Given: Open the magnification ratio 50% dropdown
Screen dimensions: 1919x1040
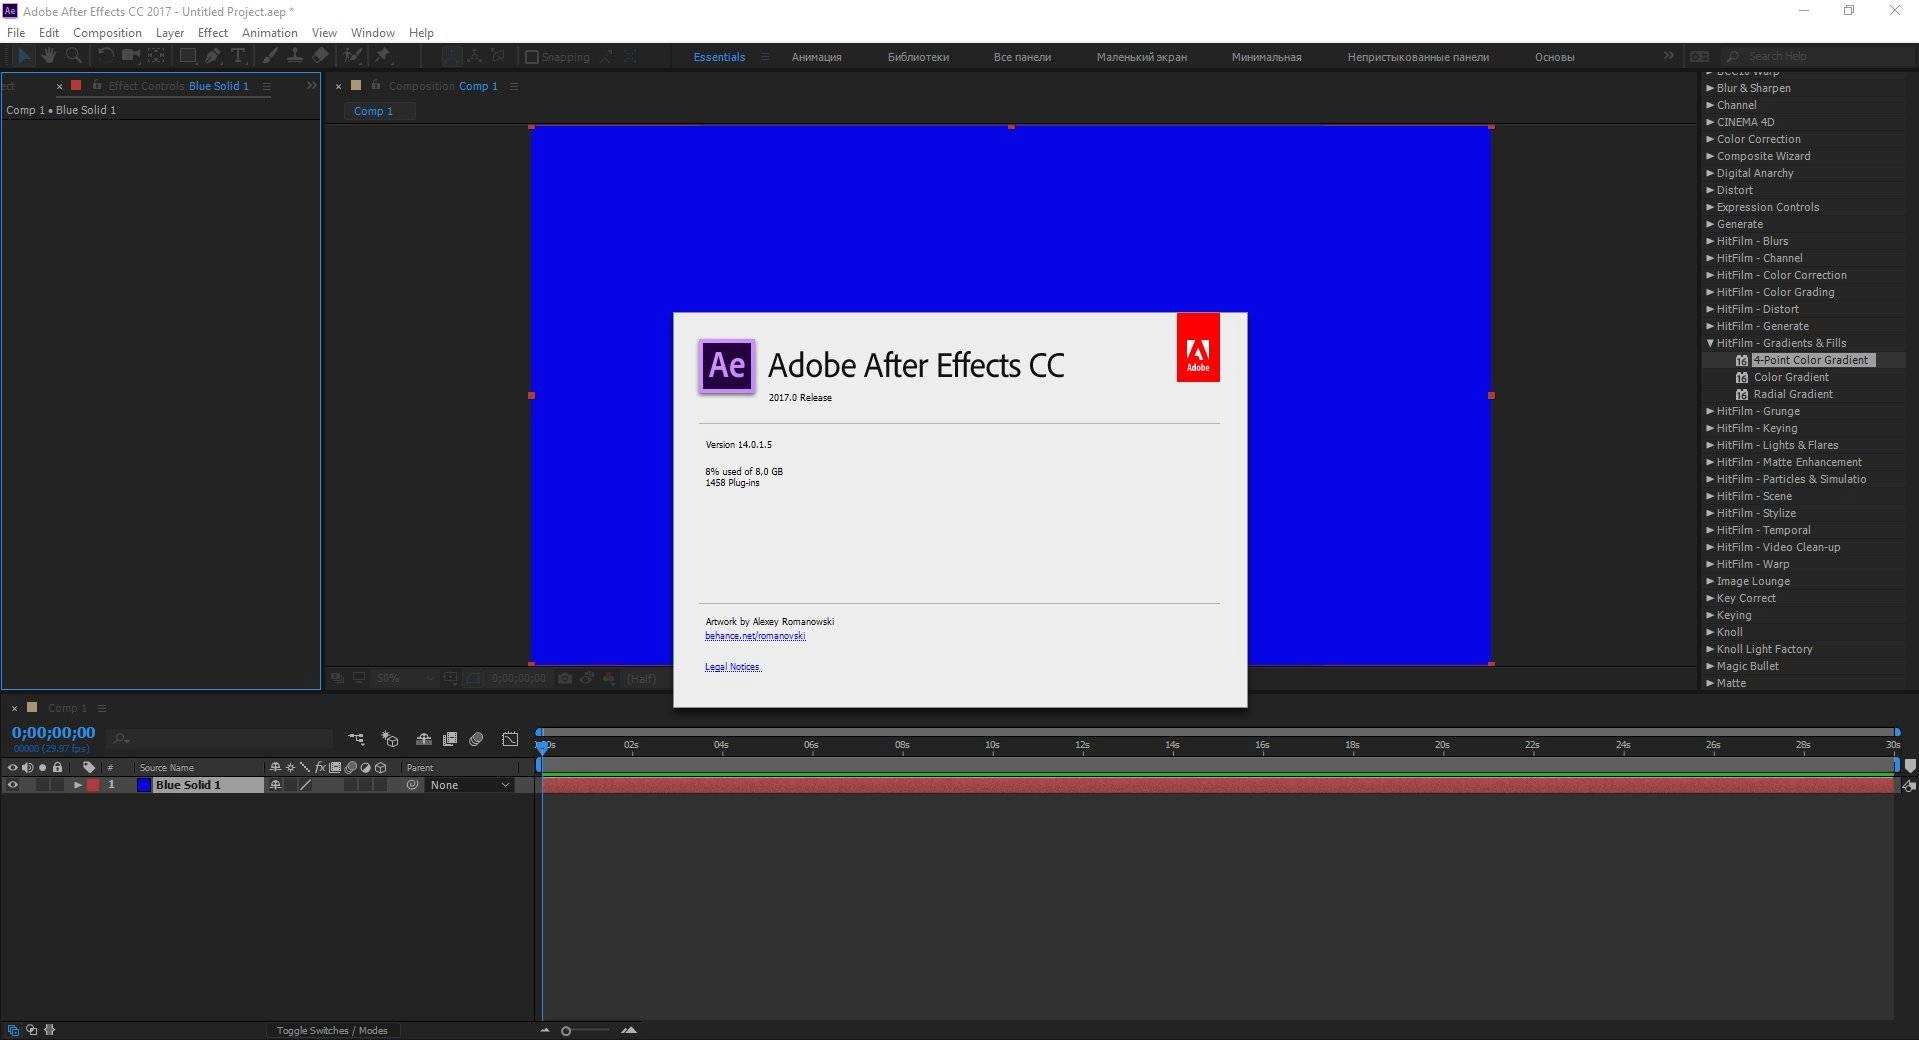Looking at the screenshot, I should [x=403, y=678].
